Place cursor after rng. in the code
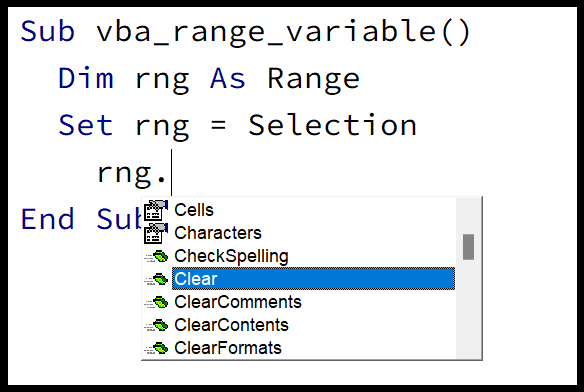This screenshot has height=392, width=584. pyautogui.click(x=171, y=173)
